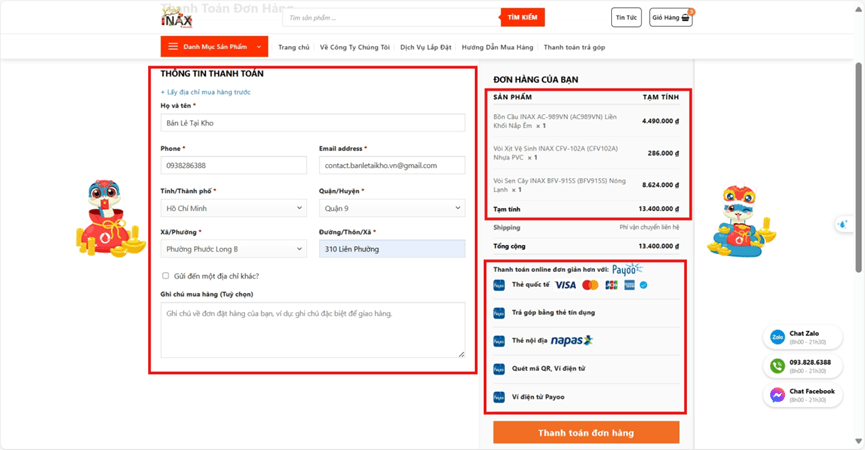
Task: Click the Payoo icon beside Thẻ quốc tế
Action: (x=499, y=285)
